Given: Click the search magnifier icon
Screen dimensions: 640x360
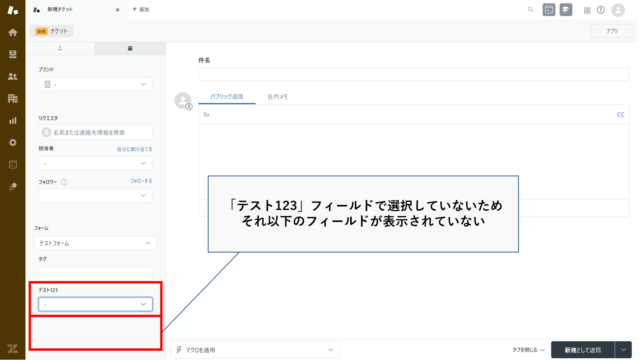Looking at the screenshot, I should (x=530, y=10).
